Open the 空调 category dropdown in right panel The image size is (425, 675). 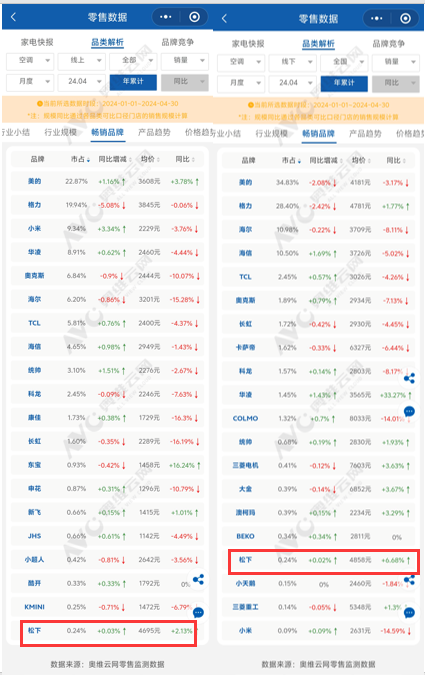(x=241, y=62)
